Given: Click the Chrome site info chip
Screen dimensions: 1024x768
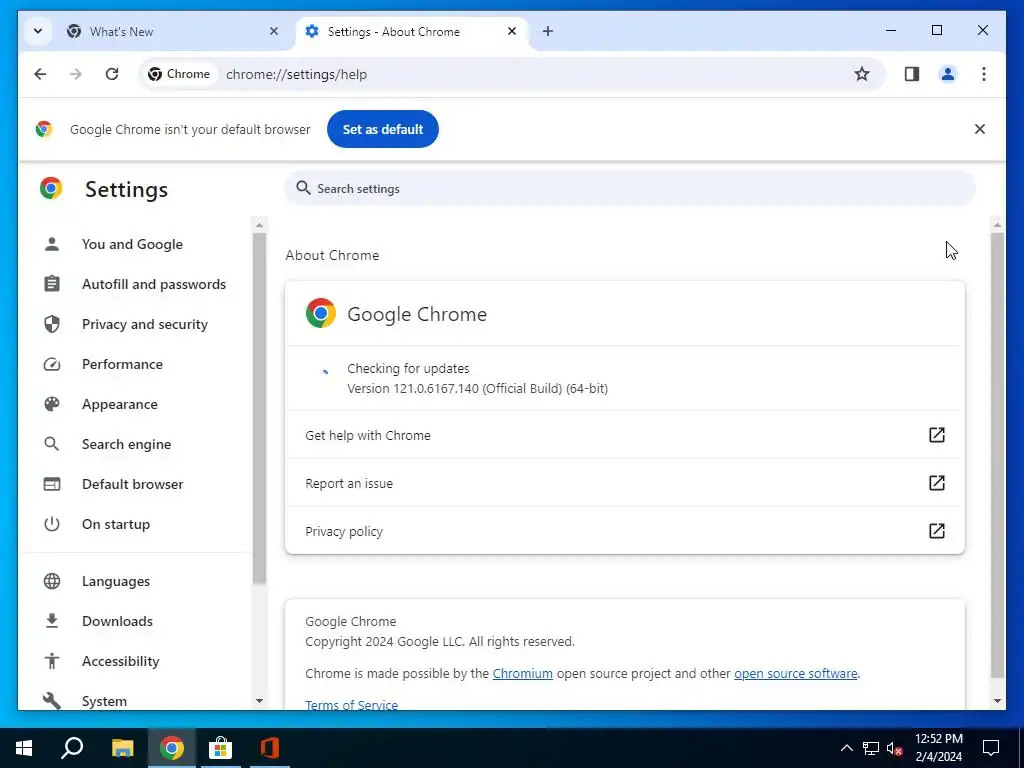Looking at the screenshot, I should point(179,74).
